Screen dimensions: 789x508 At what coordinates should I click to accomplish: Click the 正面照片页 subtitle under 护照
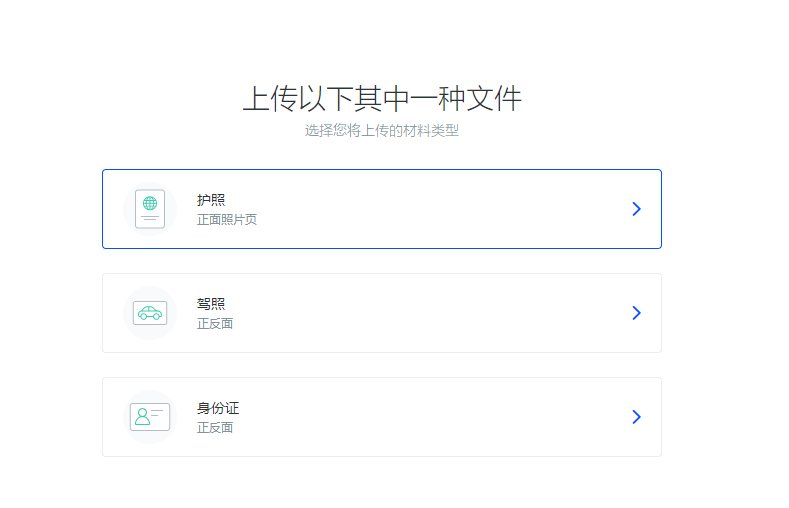[227, 219]
